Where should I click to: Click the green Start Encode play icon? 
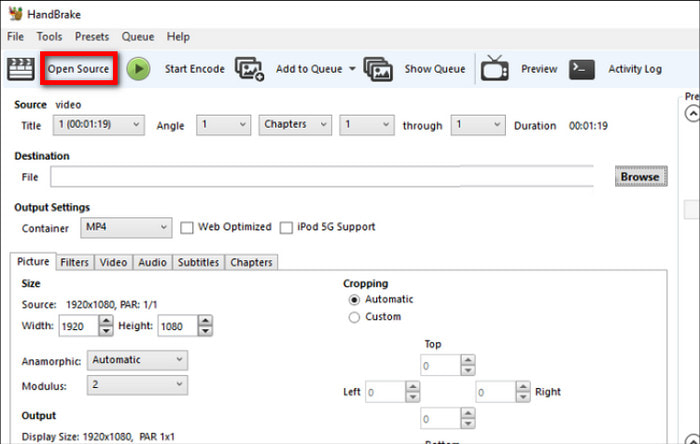tap(138, 69)
